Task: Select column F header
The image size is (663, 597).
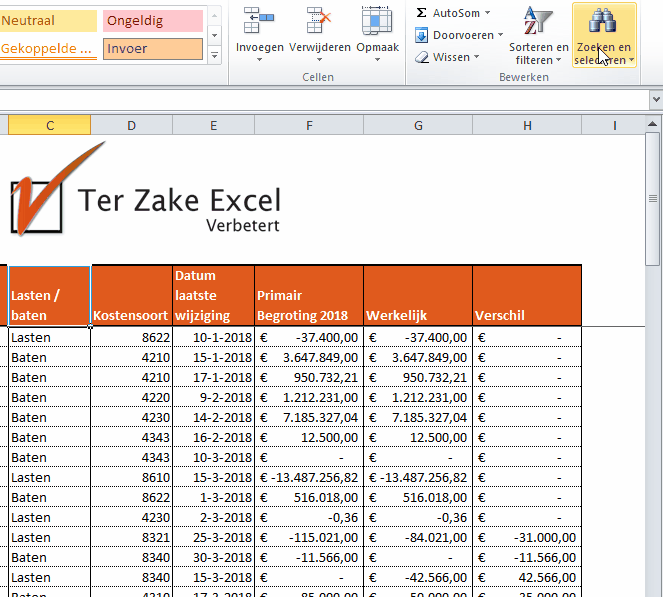Action: tap(309, 126)
